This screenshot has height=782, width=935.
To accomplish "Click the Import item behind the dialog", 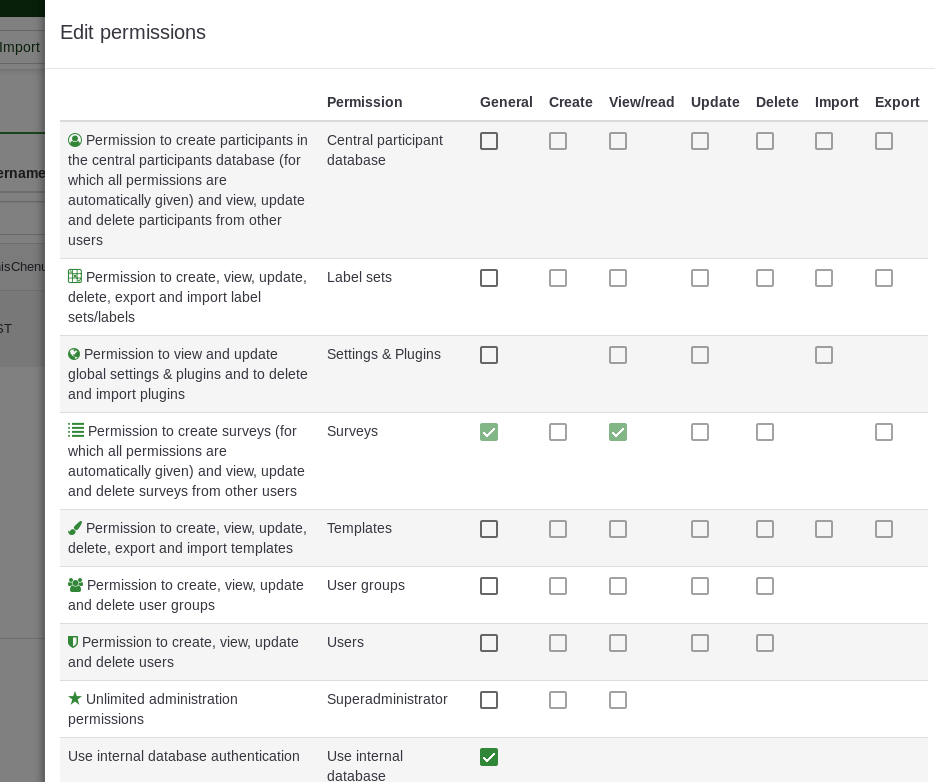I will (x=20, y=47).
